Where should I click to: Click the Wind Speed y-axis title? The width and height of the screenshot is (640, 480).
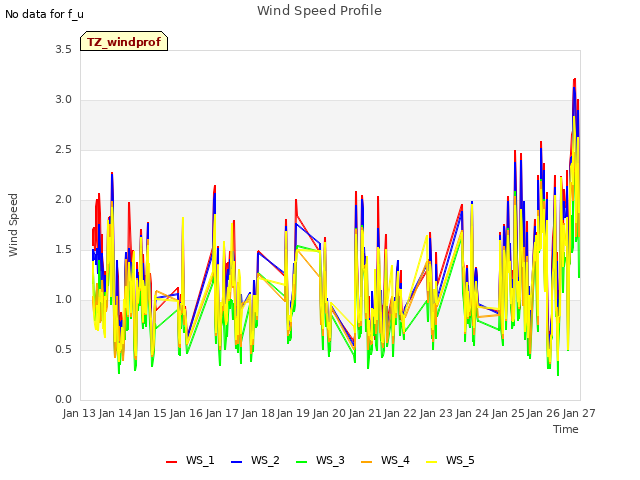pos(13,225)
